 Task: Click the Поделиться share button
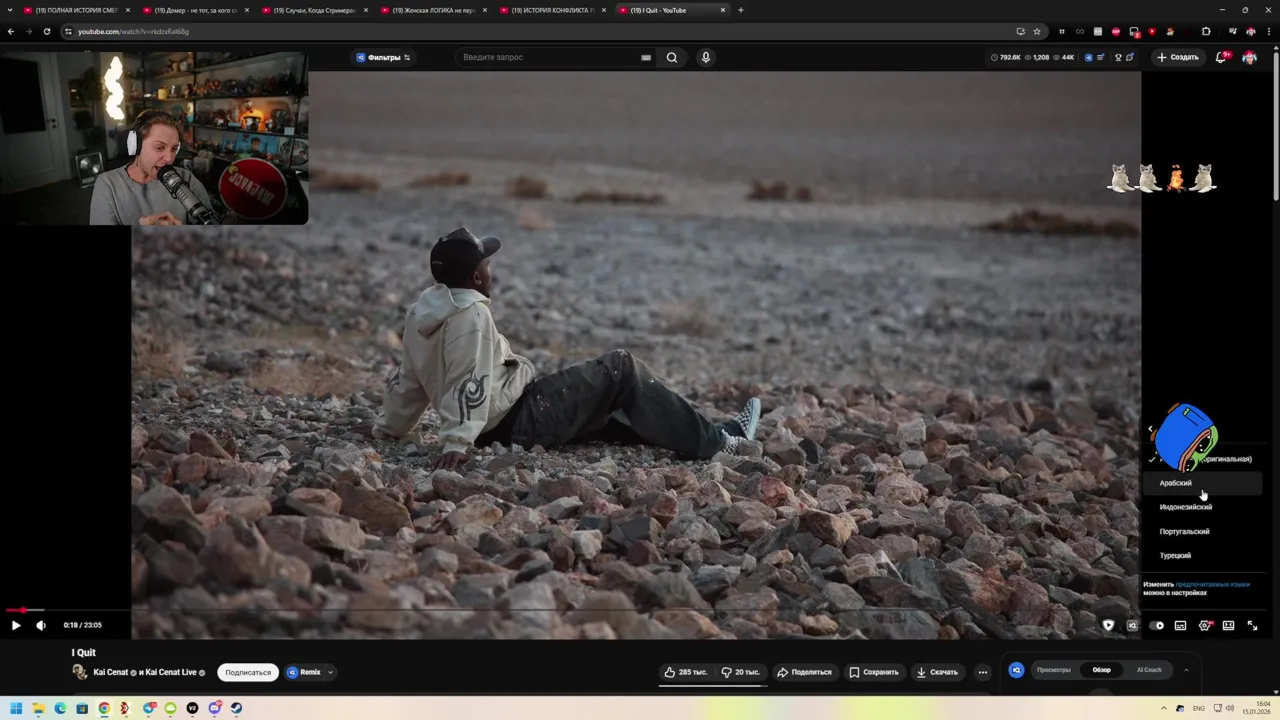coord(805,672)
